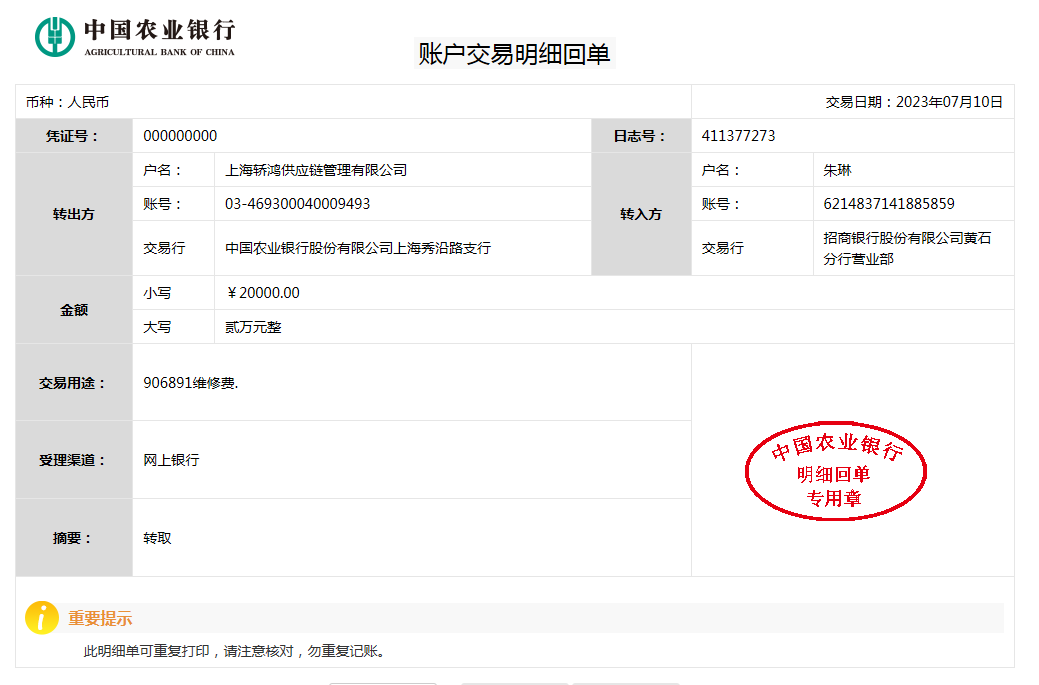
Task: Click the written amount 贰万元整
Action: pos(253,327)
